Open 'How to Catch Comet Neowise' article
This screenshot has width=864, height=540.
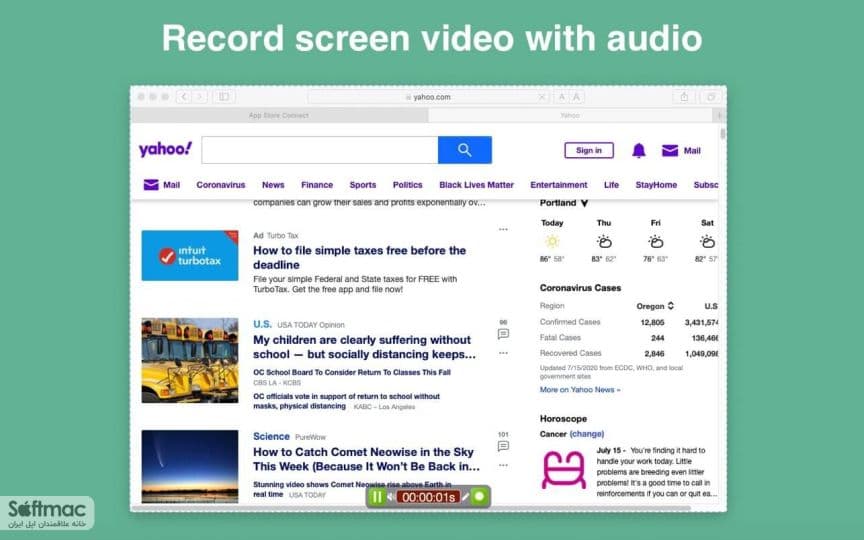coord(366,459)
